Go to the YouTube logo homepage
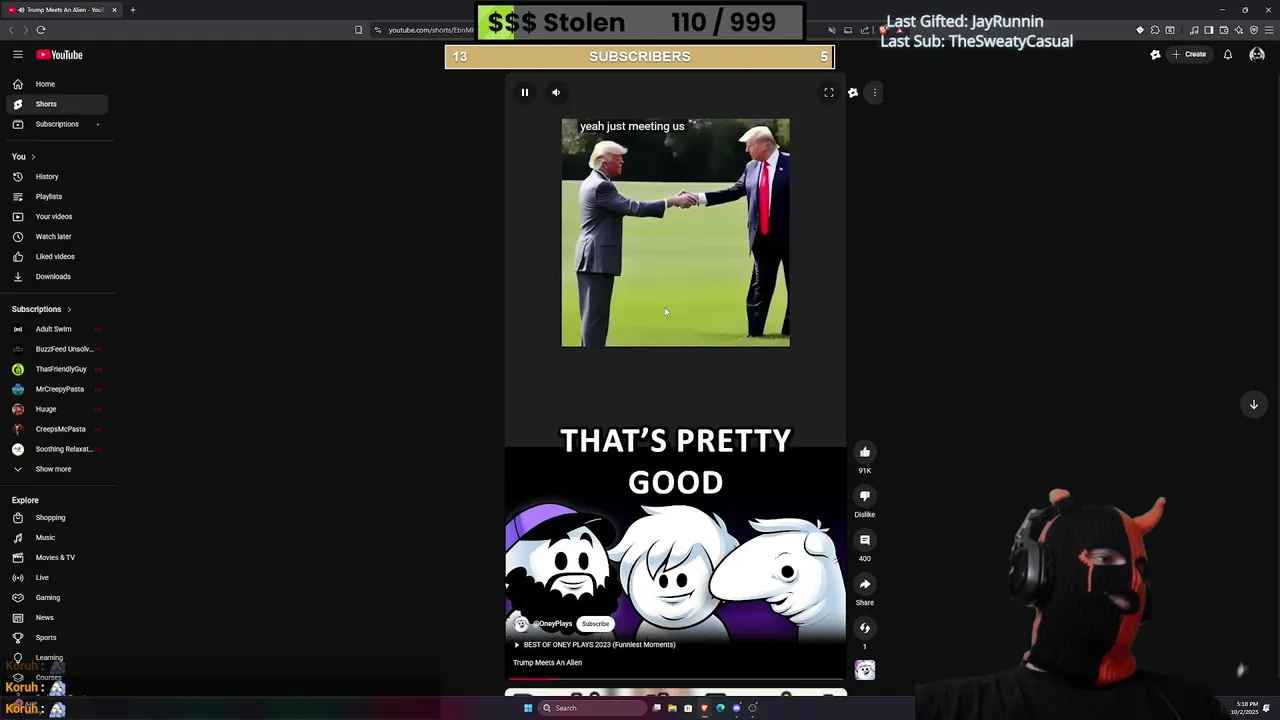 tap(60, 55)
